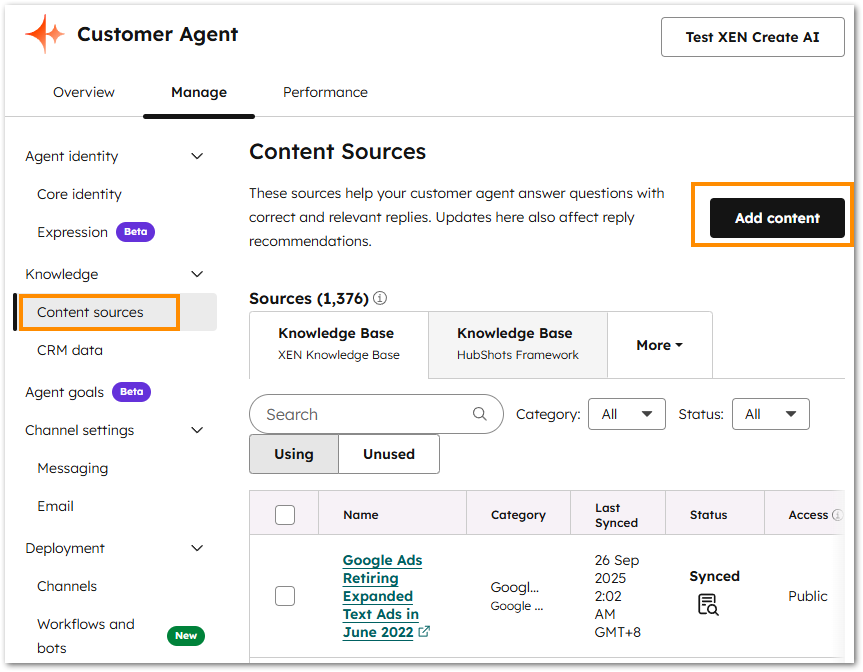
Task: Click the Add content button
Action: (x=777, y=217)
